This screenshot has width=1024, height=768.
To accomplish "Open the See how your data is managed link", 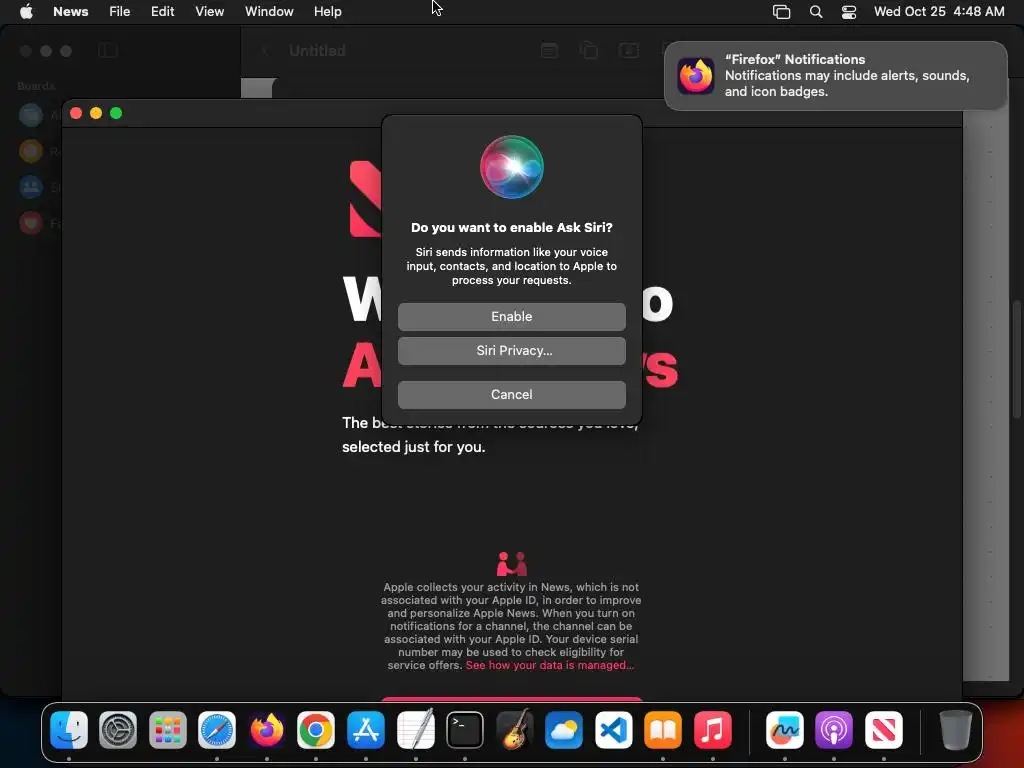I will click(x=549, y=665).
